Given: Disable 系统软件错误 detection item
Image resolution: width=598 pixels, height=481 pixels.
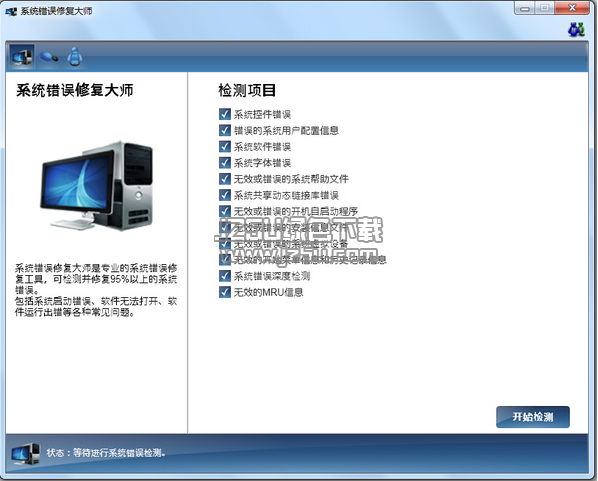Looking at the screenshot, I should (225, 146).
